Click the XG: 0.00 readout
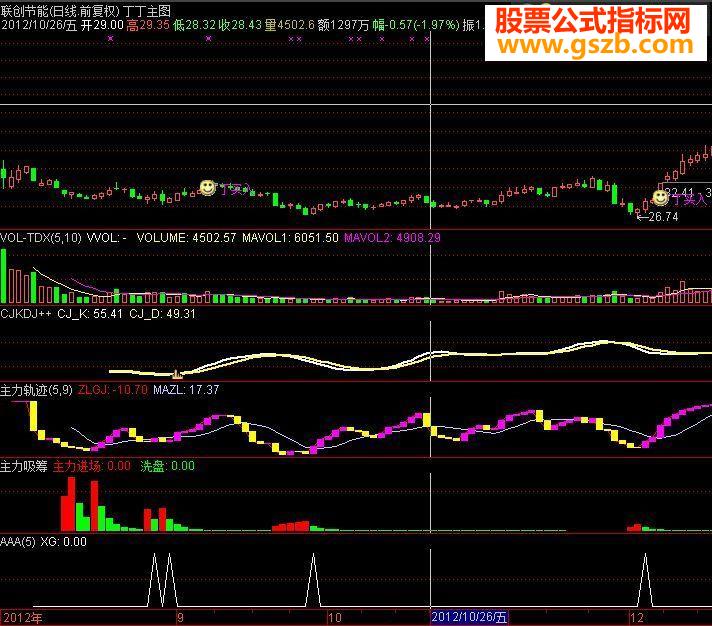 tap(64, 542)
